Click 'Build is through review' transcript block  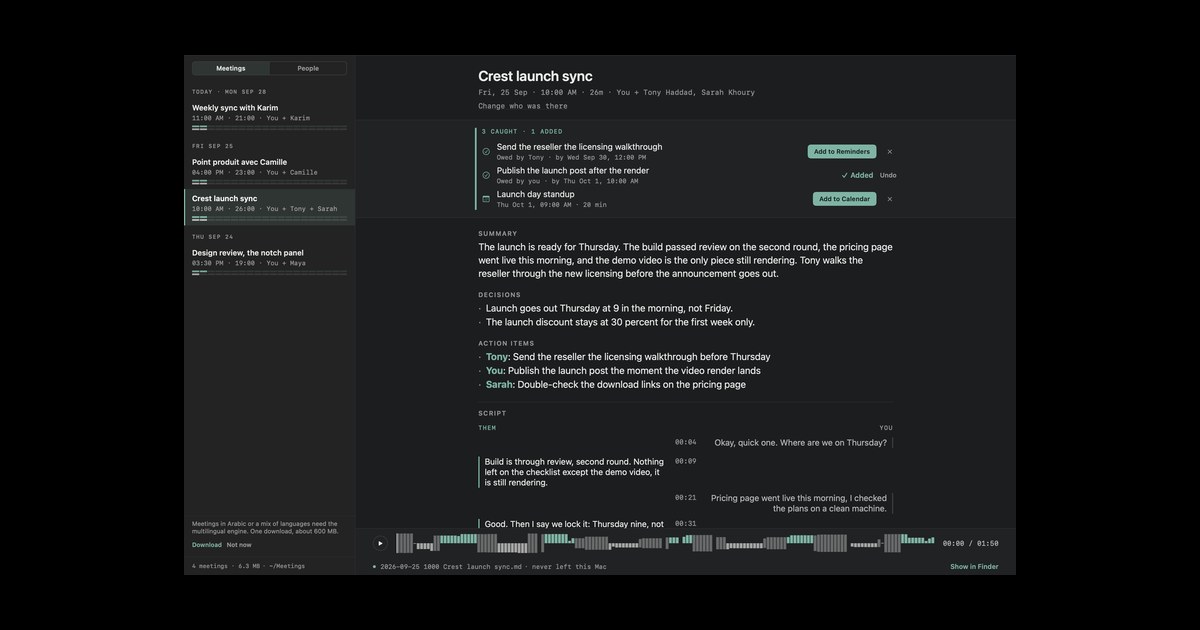(573, 472)
